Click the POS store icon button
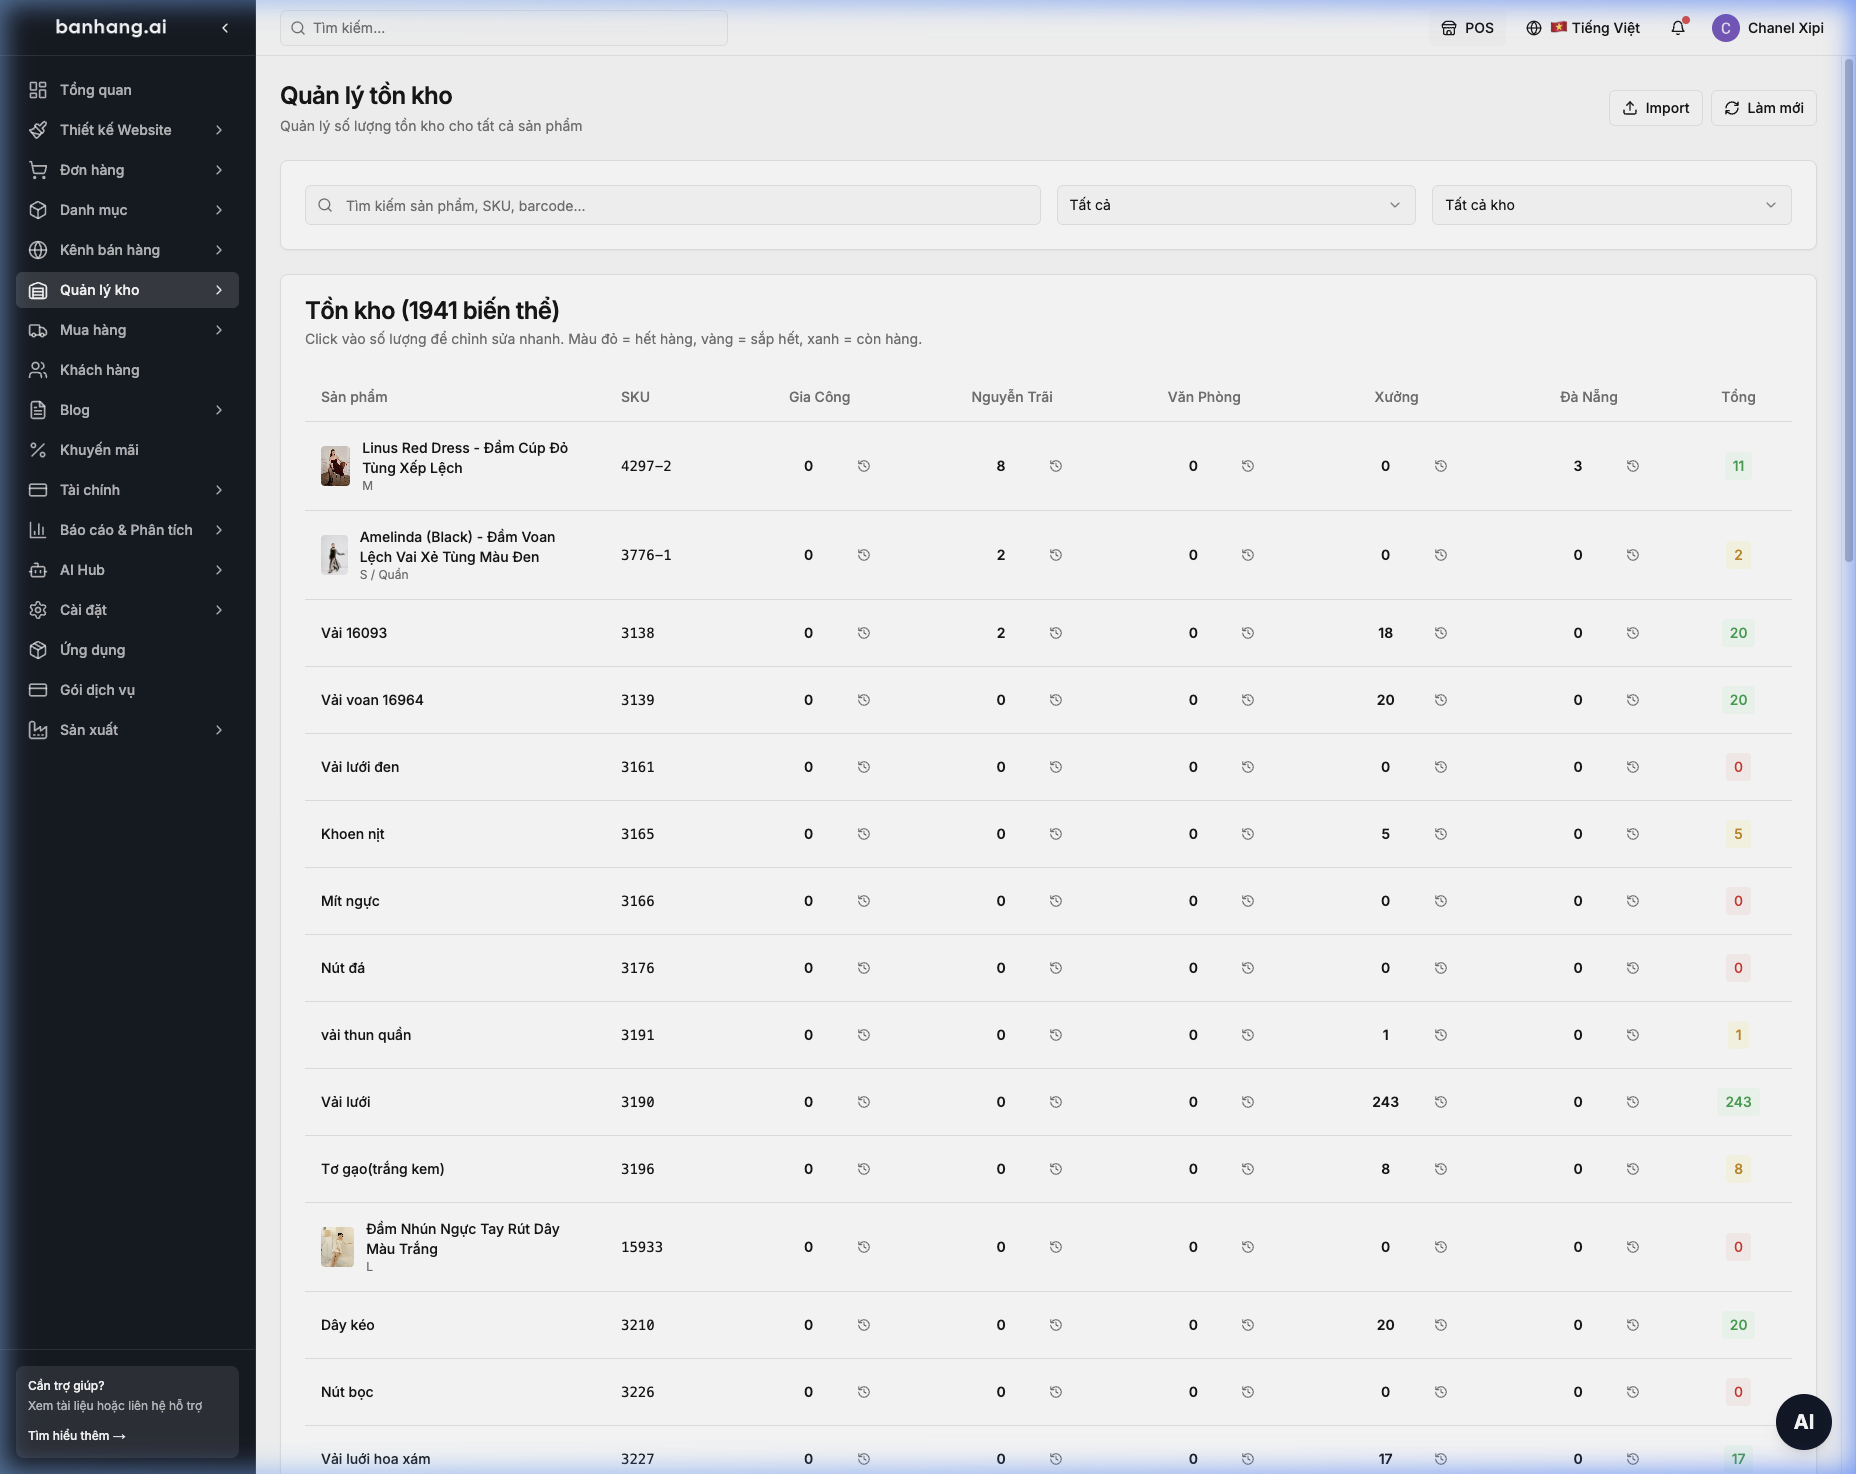Image resolution: width=1856 pixels, height=1474 pixels. pos(1467,28)
